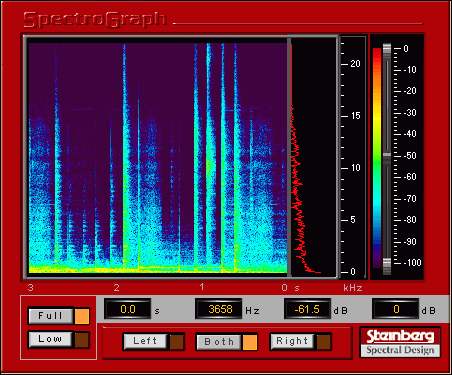
Task: Click the -30 label on dB scale
Action: tap(410, 113)
